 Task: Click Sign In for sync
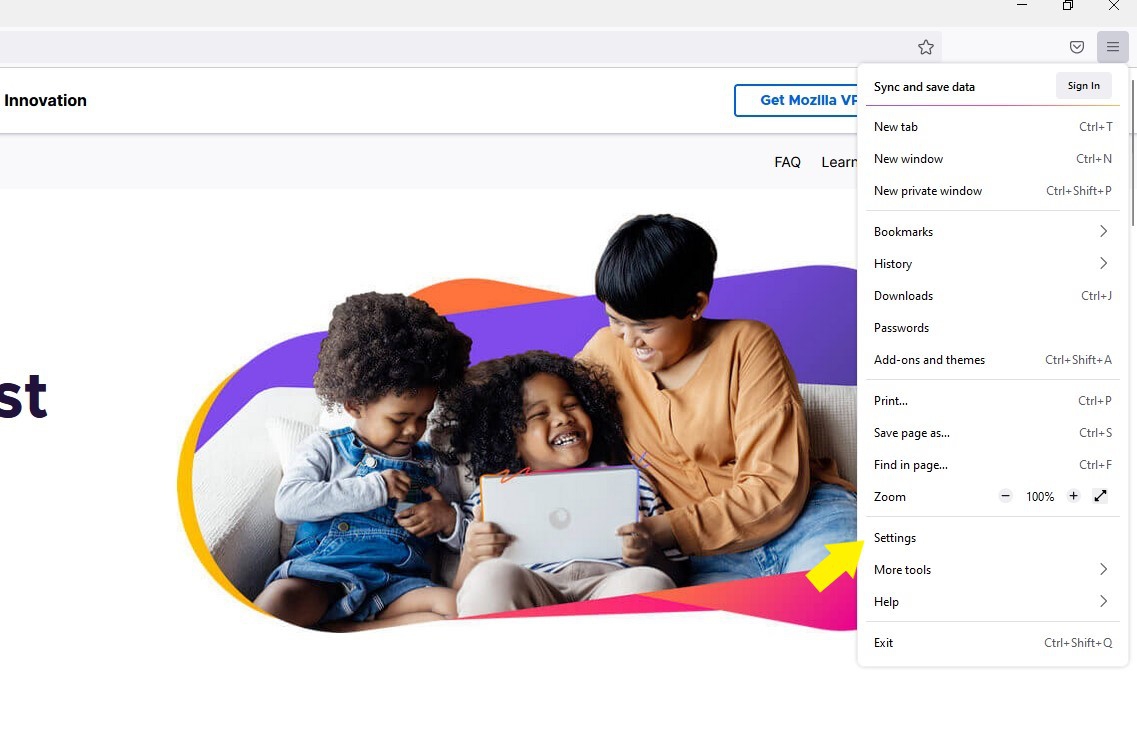[x=1083, y=86]
